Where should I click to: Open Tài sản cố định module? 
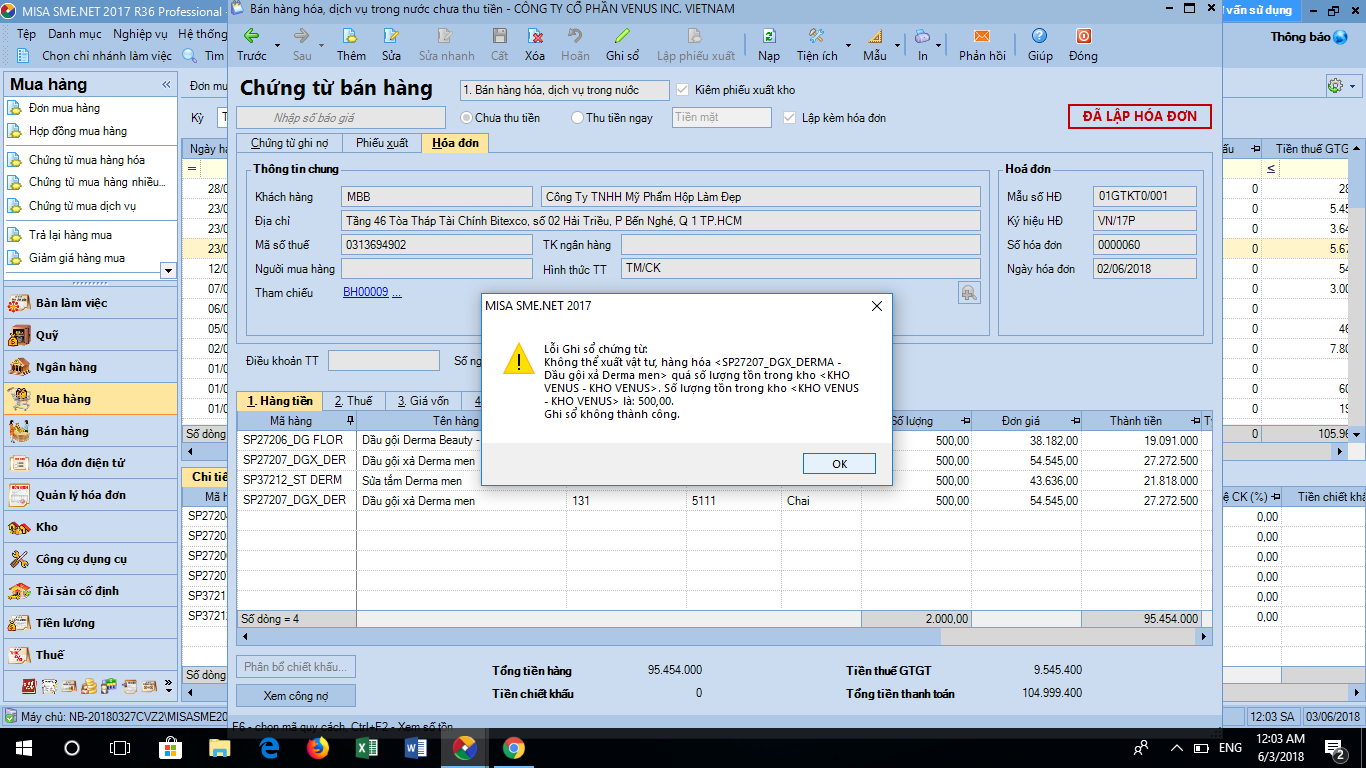point(90,591)
